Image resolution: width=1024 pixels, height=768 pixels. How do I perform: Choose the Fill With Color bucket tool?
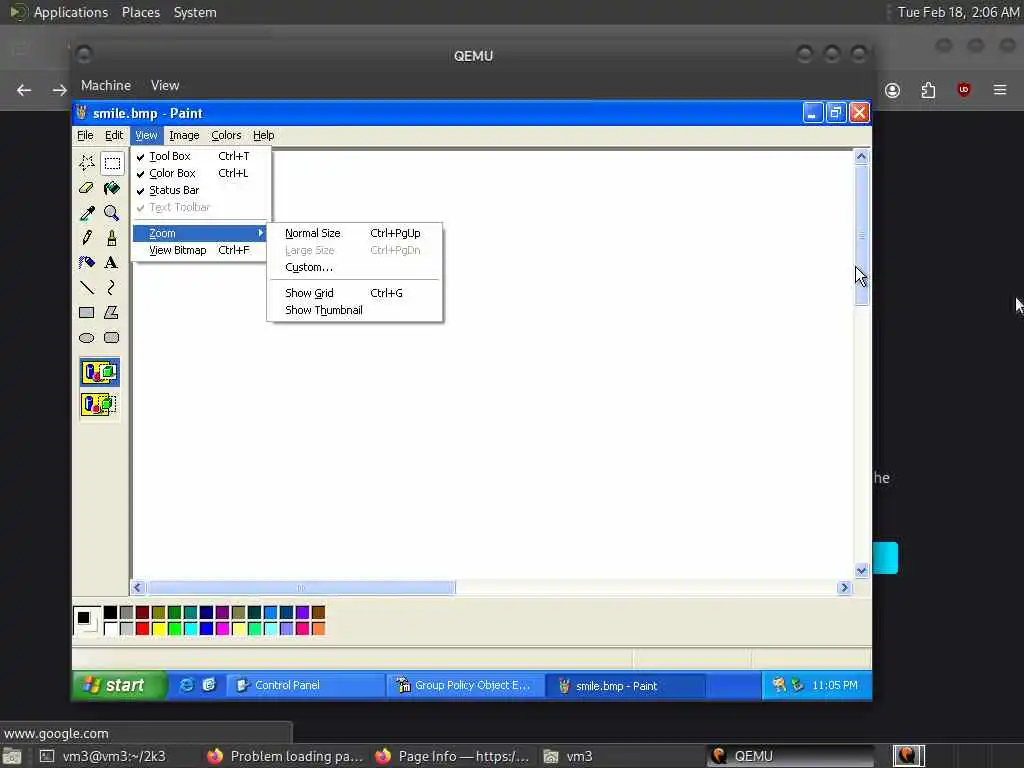112,188
